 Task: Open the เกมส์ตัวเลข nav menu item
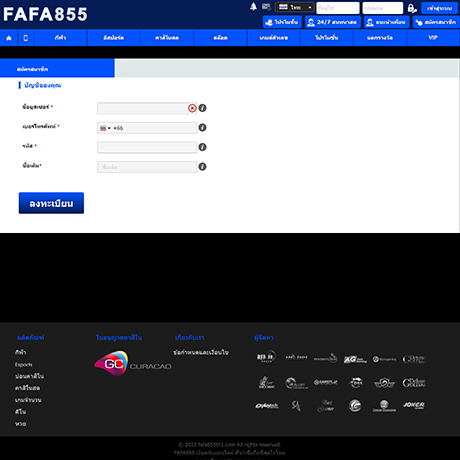coord(274,38)
